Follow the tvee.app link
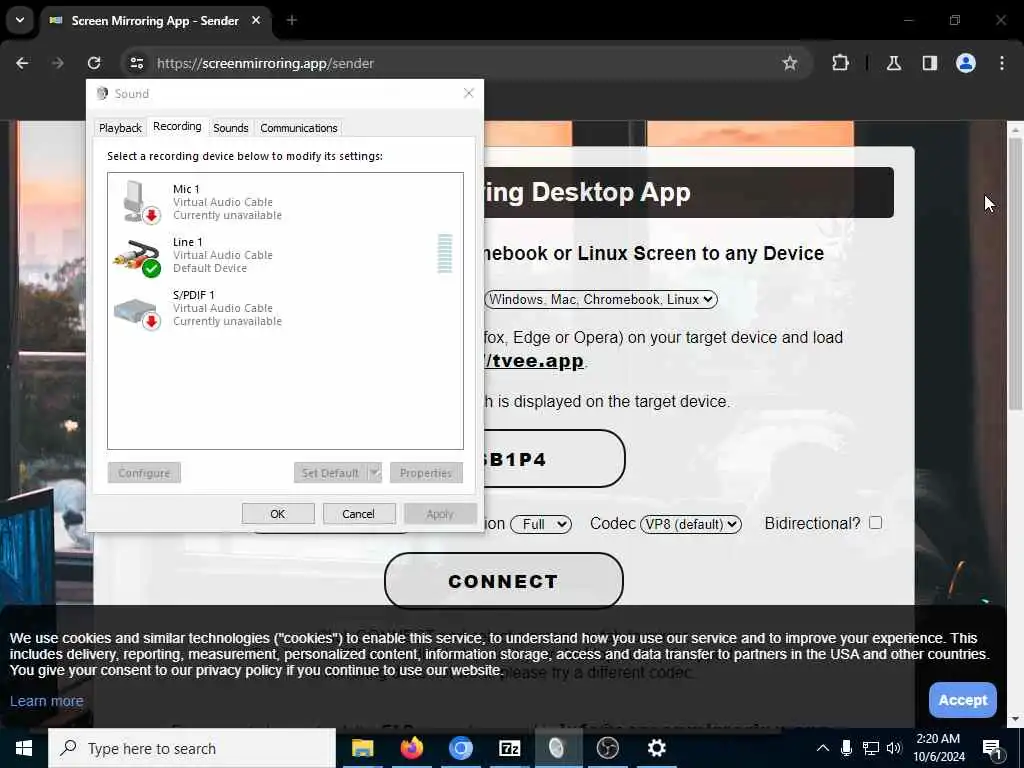The image size is (1024, 768). click(x=534, y=360)
